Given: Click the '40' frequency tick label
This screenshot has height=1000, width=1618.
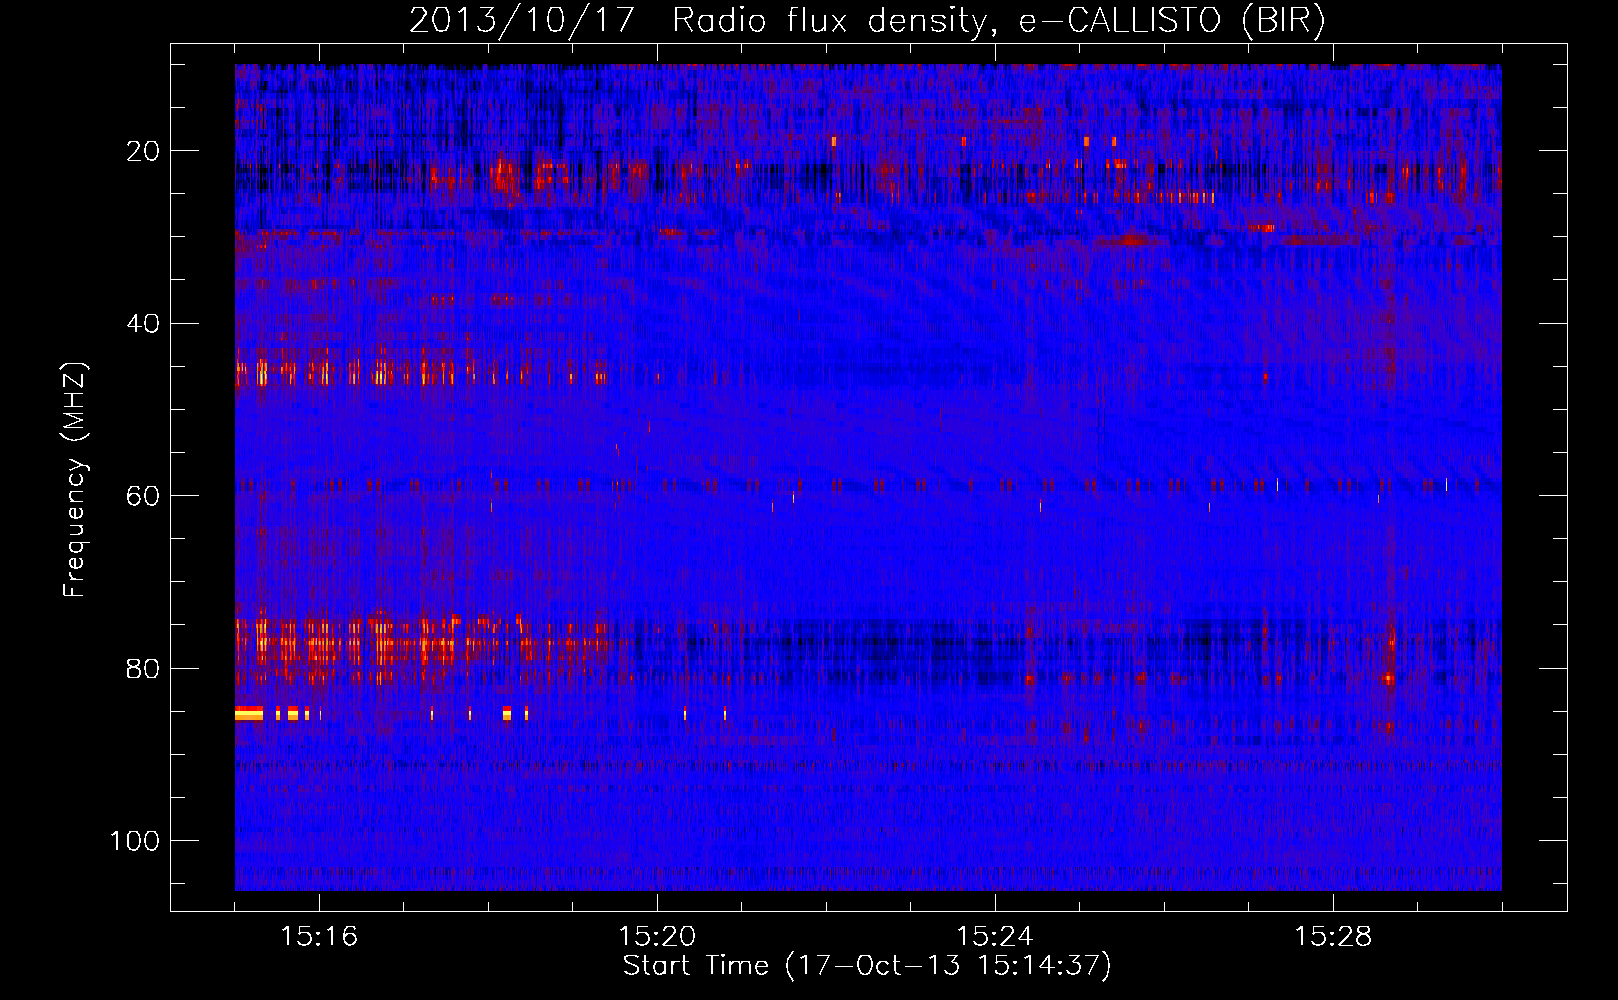Looking at the screenshot, I should (x=143, y=324).
